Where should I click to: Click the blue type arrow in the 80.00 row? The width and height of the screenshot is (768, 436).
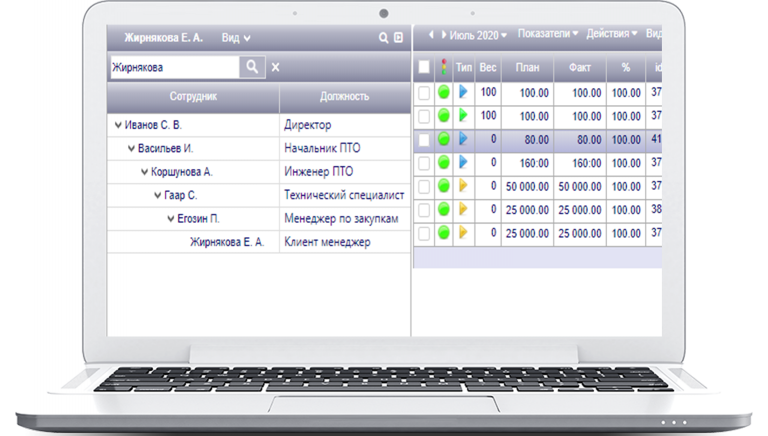(x=463, y=139)
